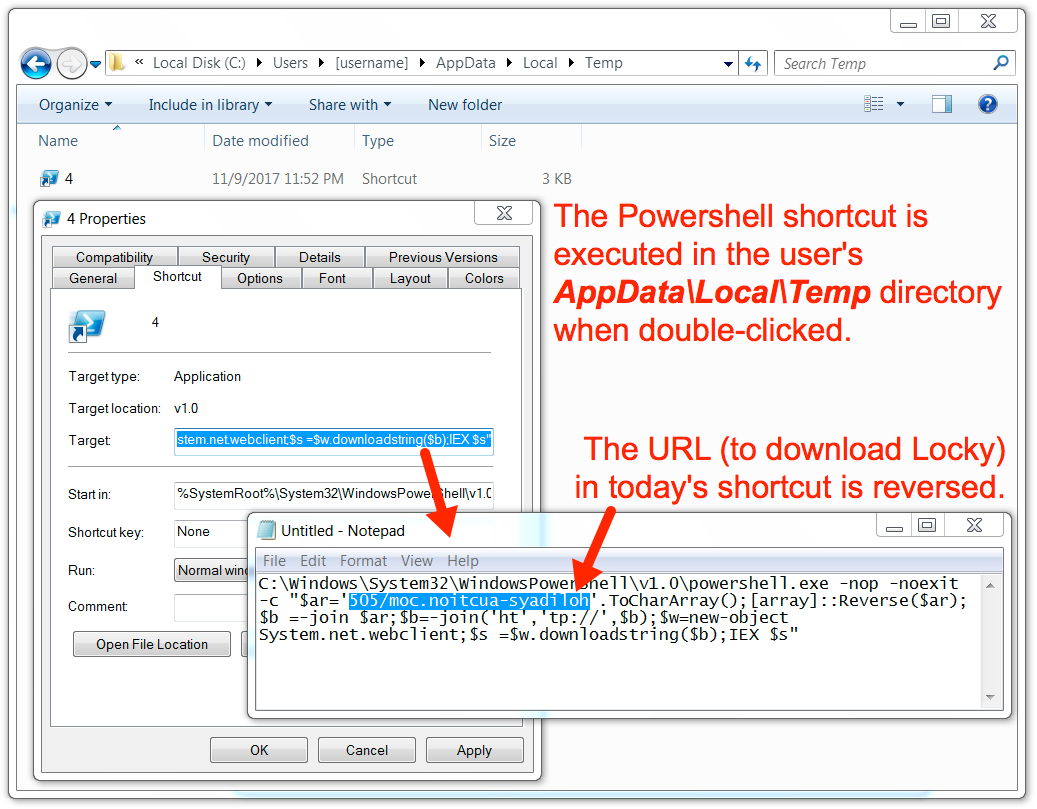Expand the arrow after Users breadcrumb
This screenshot has width=1037, height=809.
[321, 63]
